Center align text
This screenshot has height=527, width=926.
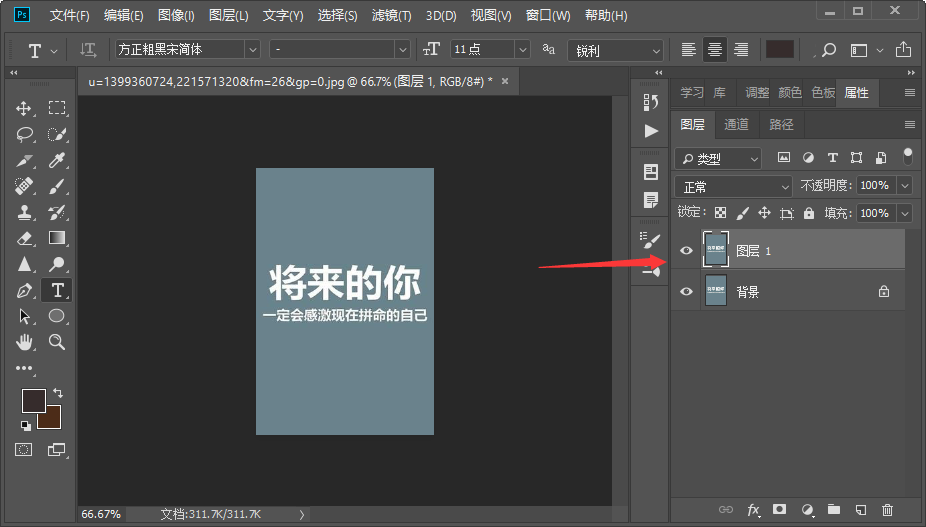click(x=715, y=50)
